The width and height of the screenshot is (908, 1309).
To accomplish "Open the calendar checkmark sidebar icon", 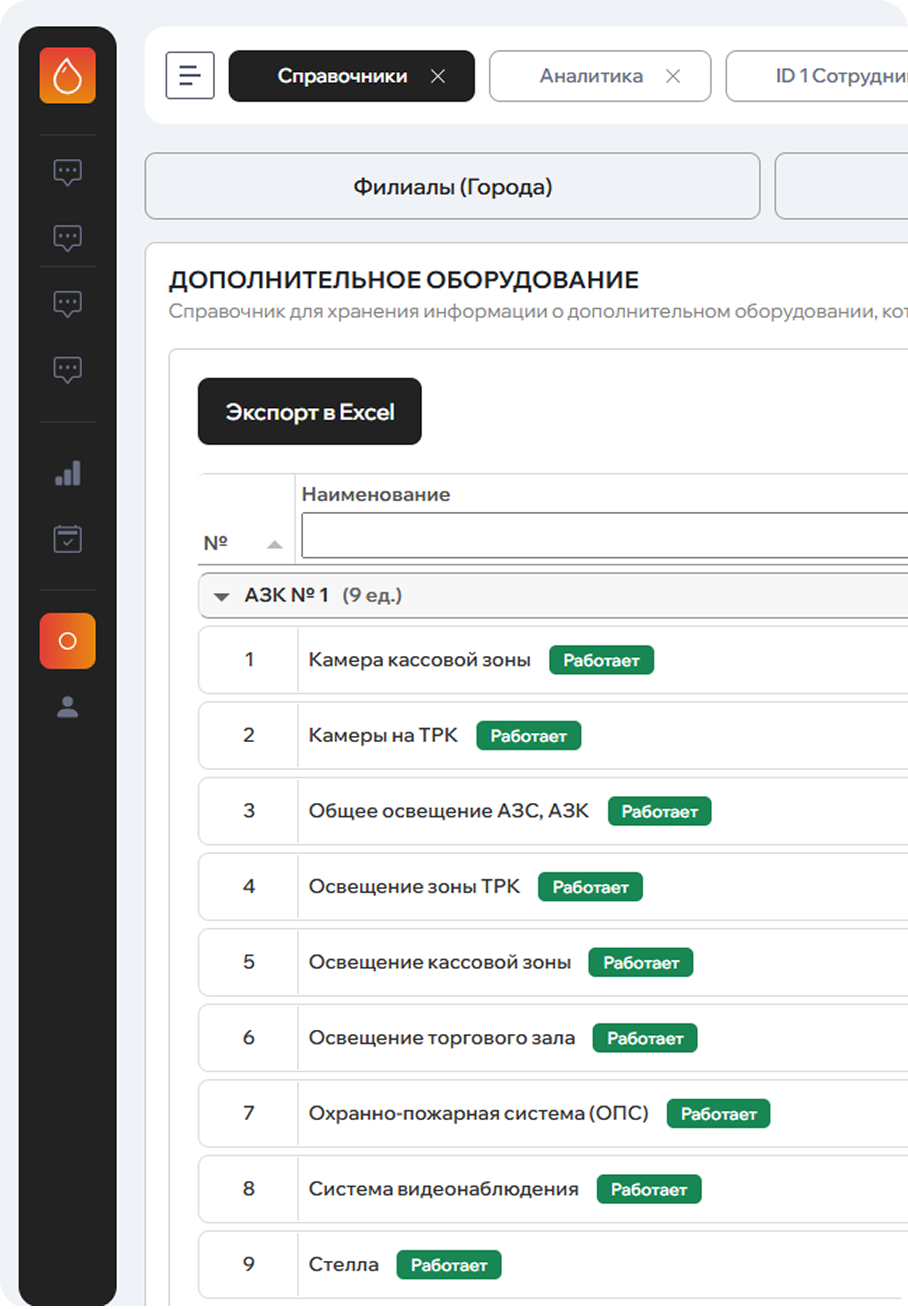I will (67, 540).
